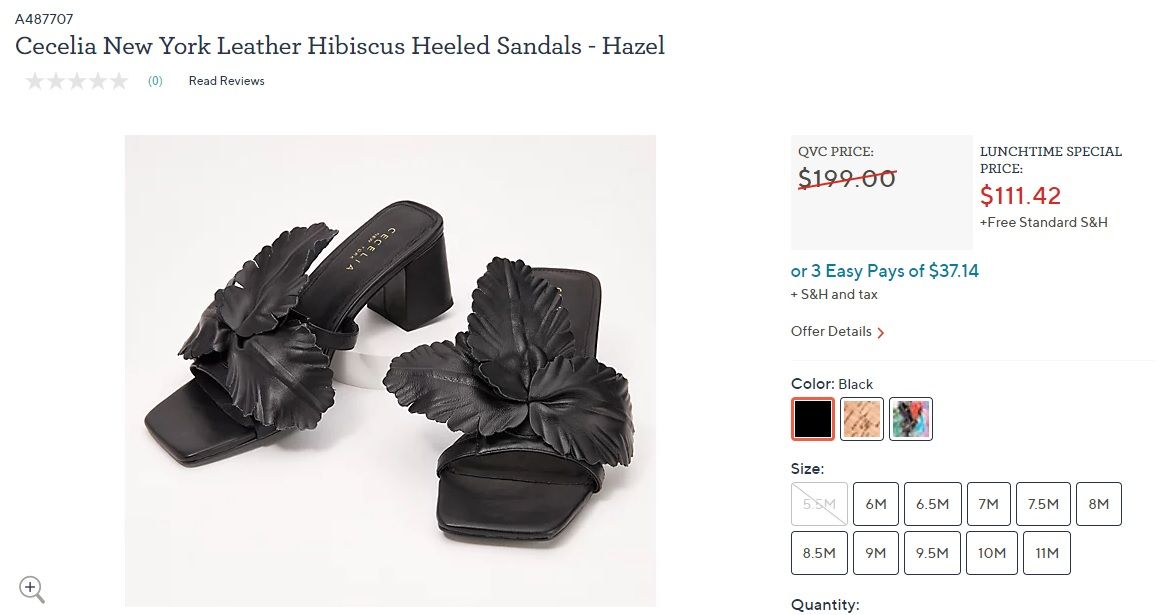Select size 8M
Screen dimensions: 1176x615
(1099, 504)
